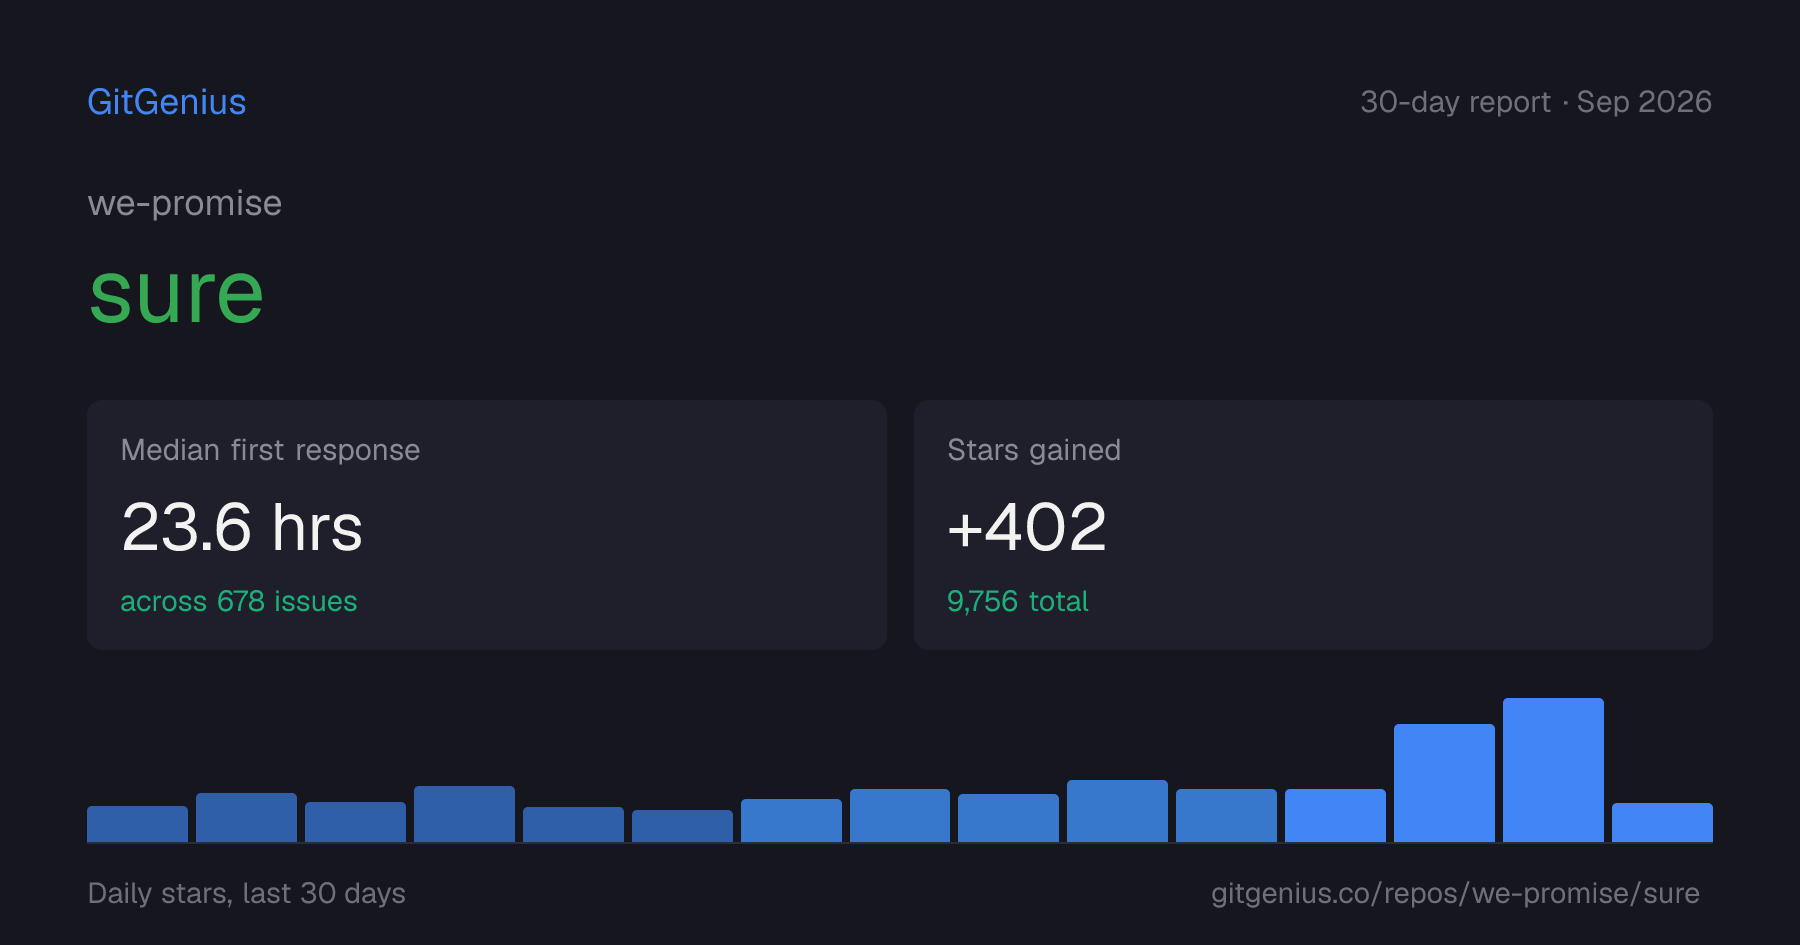Click the fourth bar in the chart
1800x945 pixels.
coord(464,814)
